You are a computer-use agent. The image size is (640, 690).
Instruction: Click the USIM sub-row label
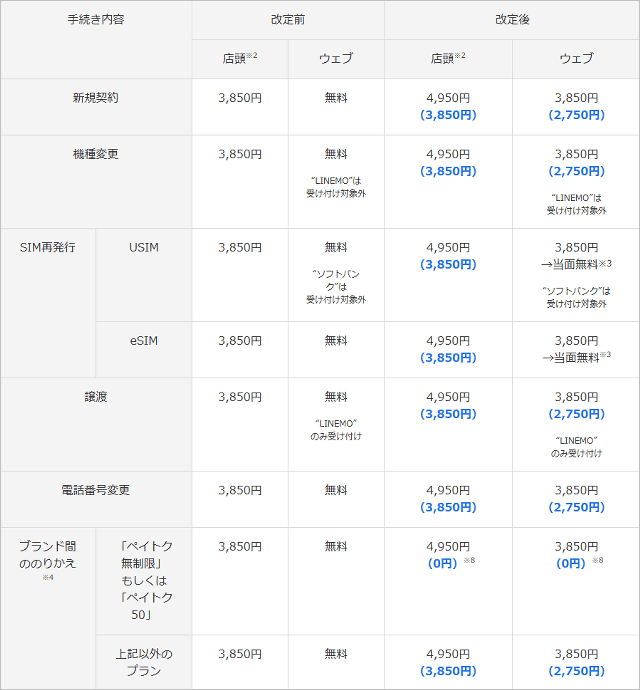pyautogui.click(x=144, y=247)
